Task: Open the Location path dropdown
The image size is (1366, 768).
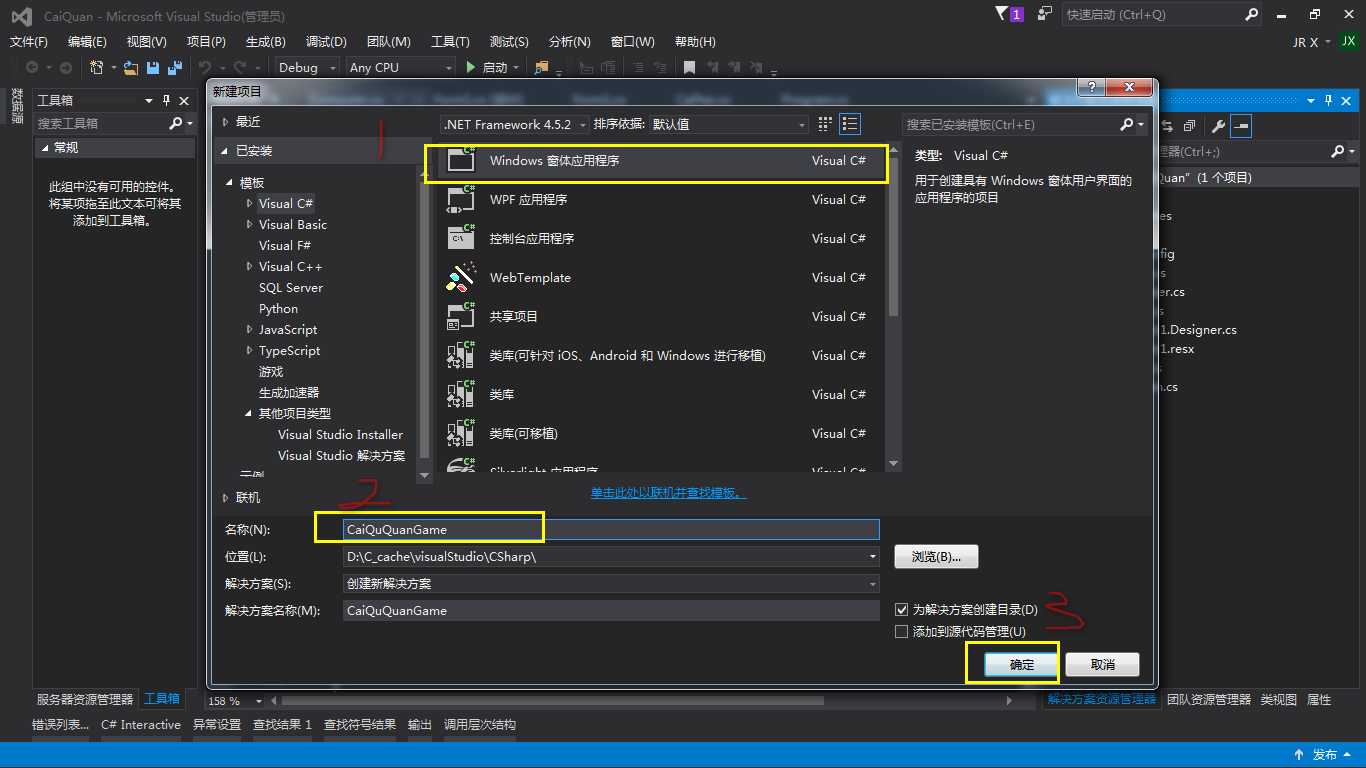Action: coord(873,557)
